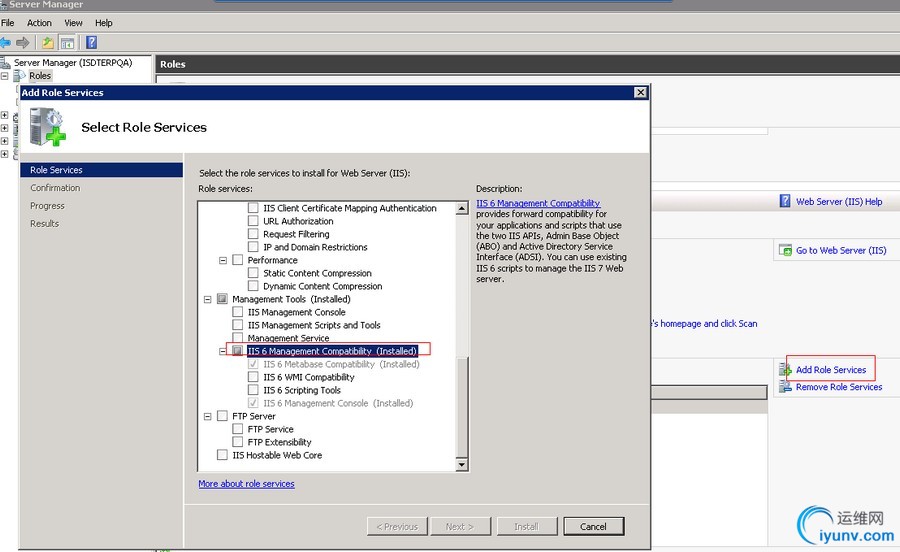Viewport: 900px width, 552px height.
Task: Open the Action menu
Action: (39, 23)
